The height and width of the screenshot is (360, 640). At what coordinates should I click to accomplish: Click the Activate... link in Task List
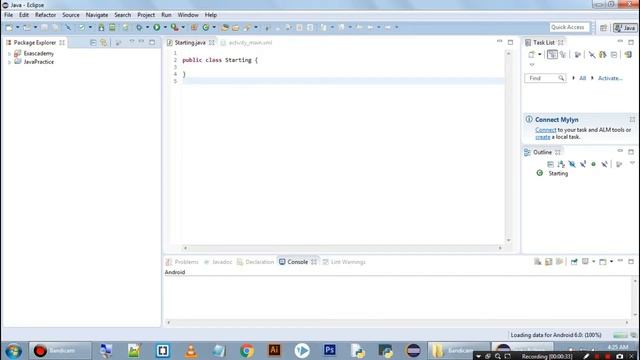coord(610,78)
